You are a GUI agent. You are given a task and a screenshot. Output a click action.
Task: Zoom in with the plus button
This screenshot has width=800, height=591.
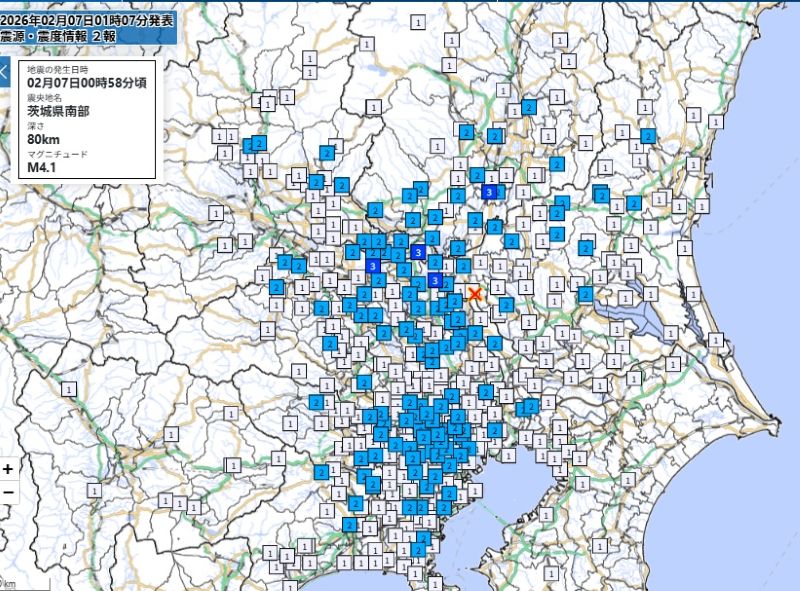pos(8,470)
